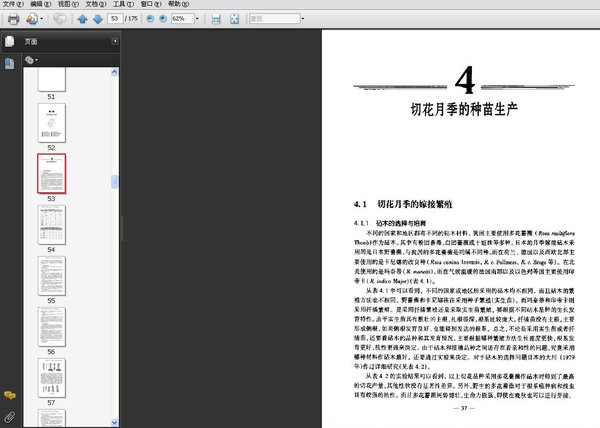This screenshot has height=428, width=600.
Task: Click the find search text field
Action: (274, 18)
